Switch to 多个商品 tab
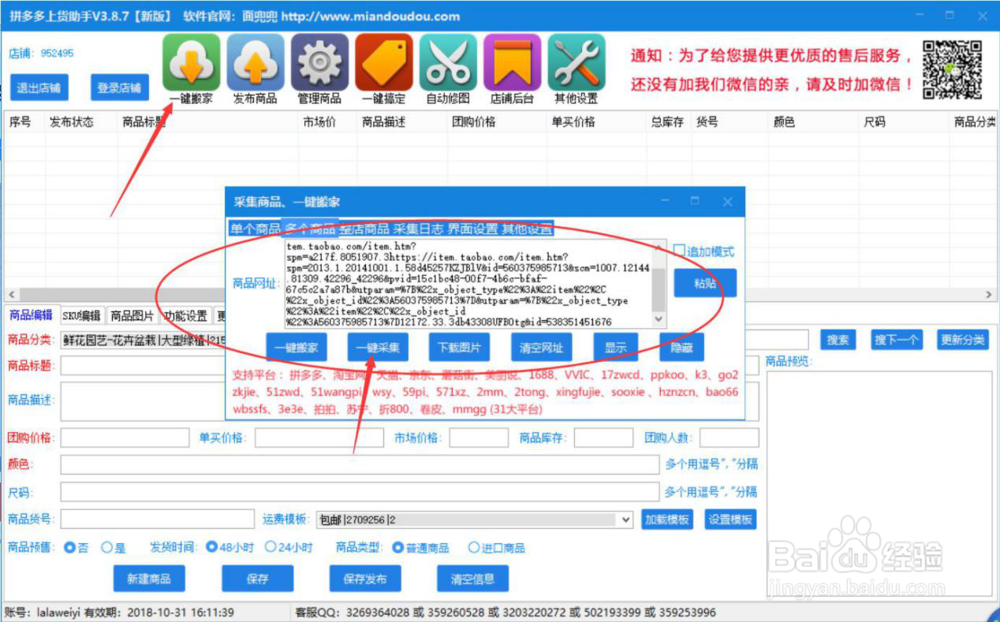 pyautogui.click(x=310, y=228)
